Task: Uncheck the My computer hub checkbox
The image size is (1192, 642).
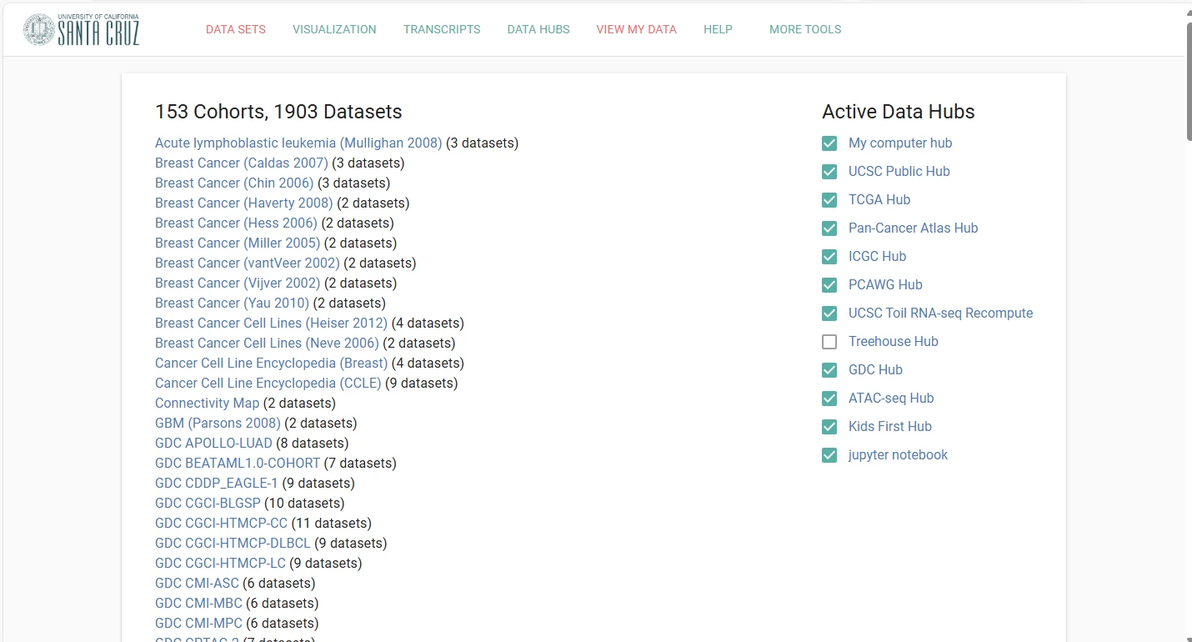Action: [829, 143]
